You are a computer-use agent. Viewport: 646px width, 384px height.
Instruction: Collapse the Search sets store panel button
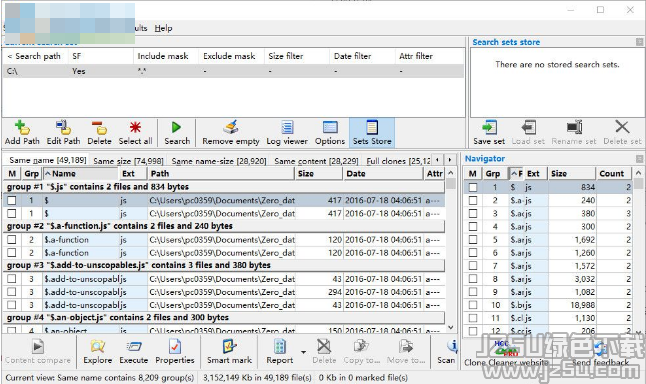tap(639, 42)
